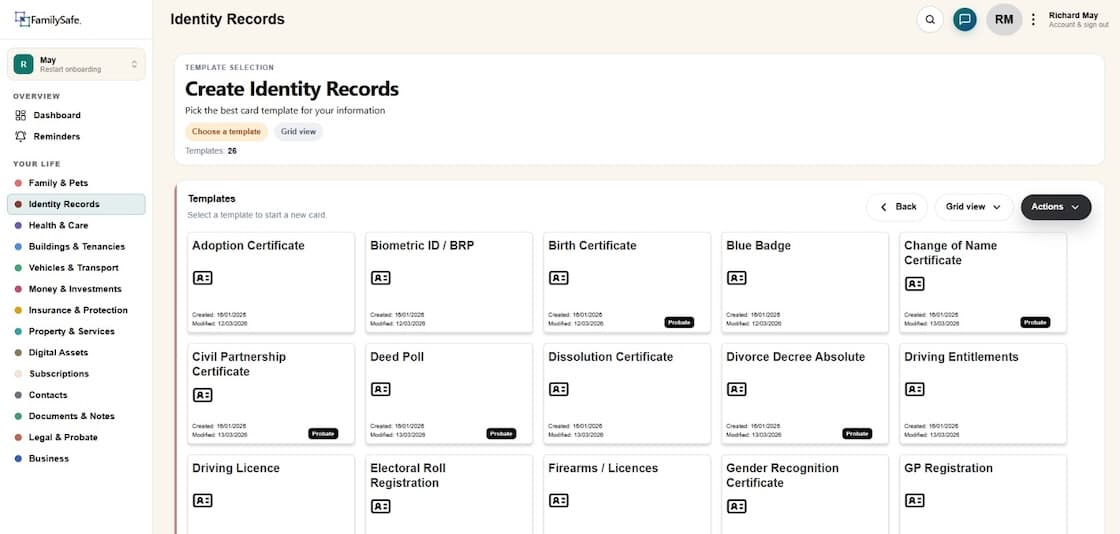Select the Electoral Roll Registration template title

coord(408,475)
